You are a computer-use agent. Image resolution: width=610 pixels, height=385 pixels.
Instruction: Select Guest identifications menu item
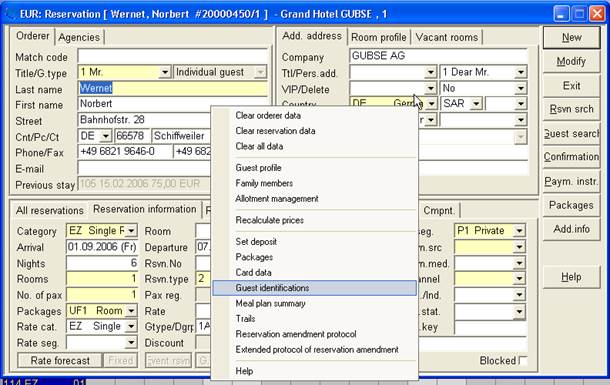(314, 288)
